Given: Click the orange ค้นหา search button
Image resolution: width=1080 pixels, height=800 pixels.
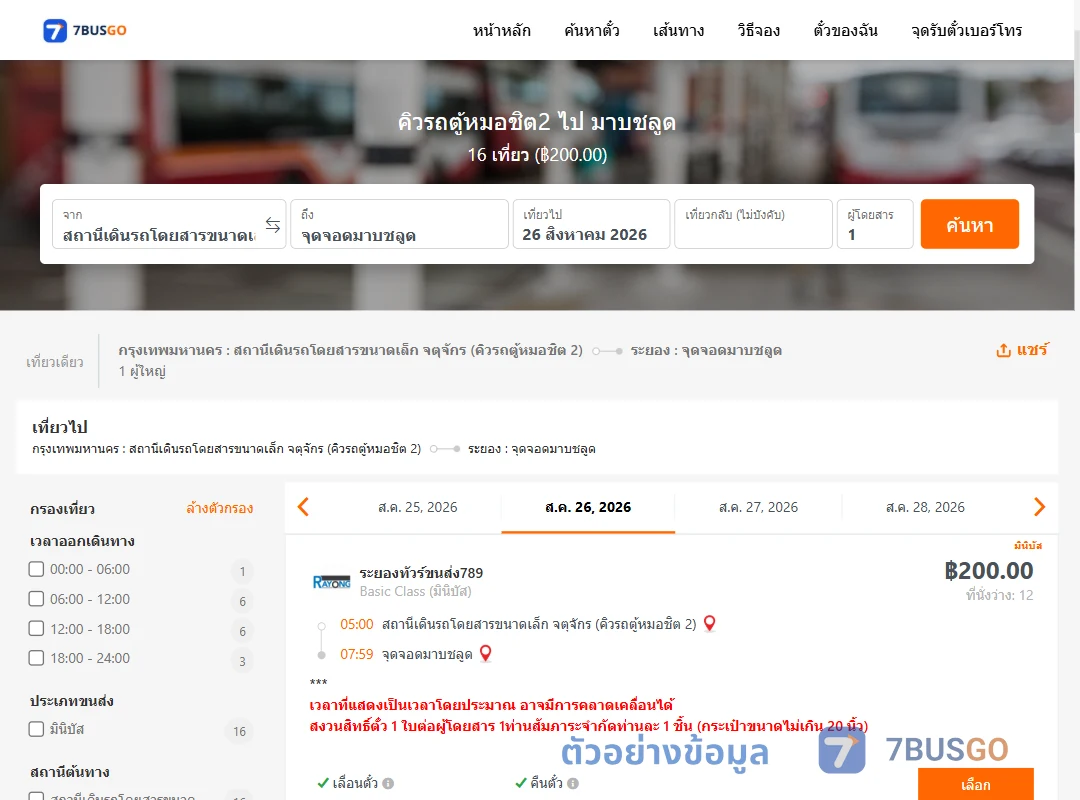Looking at the screenshot, I should coord(970,224).
